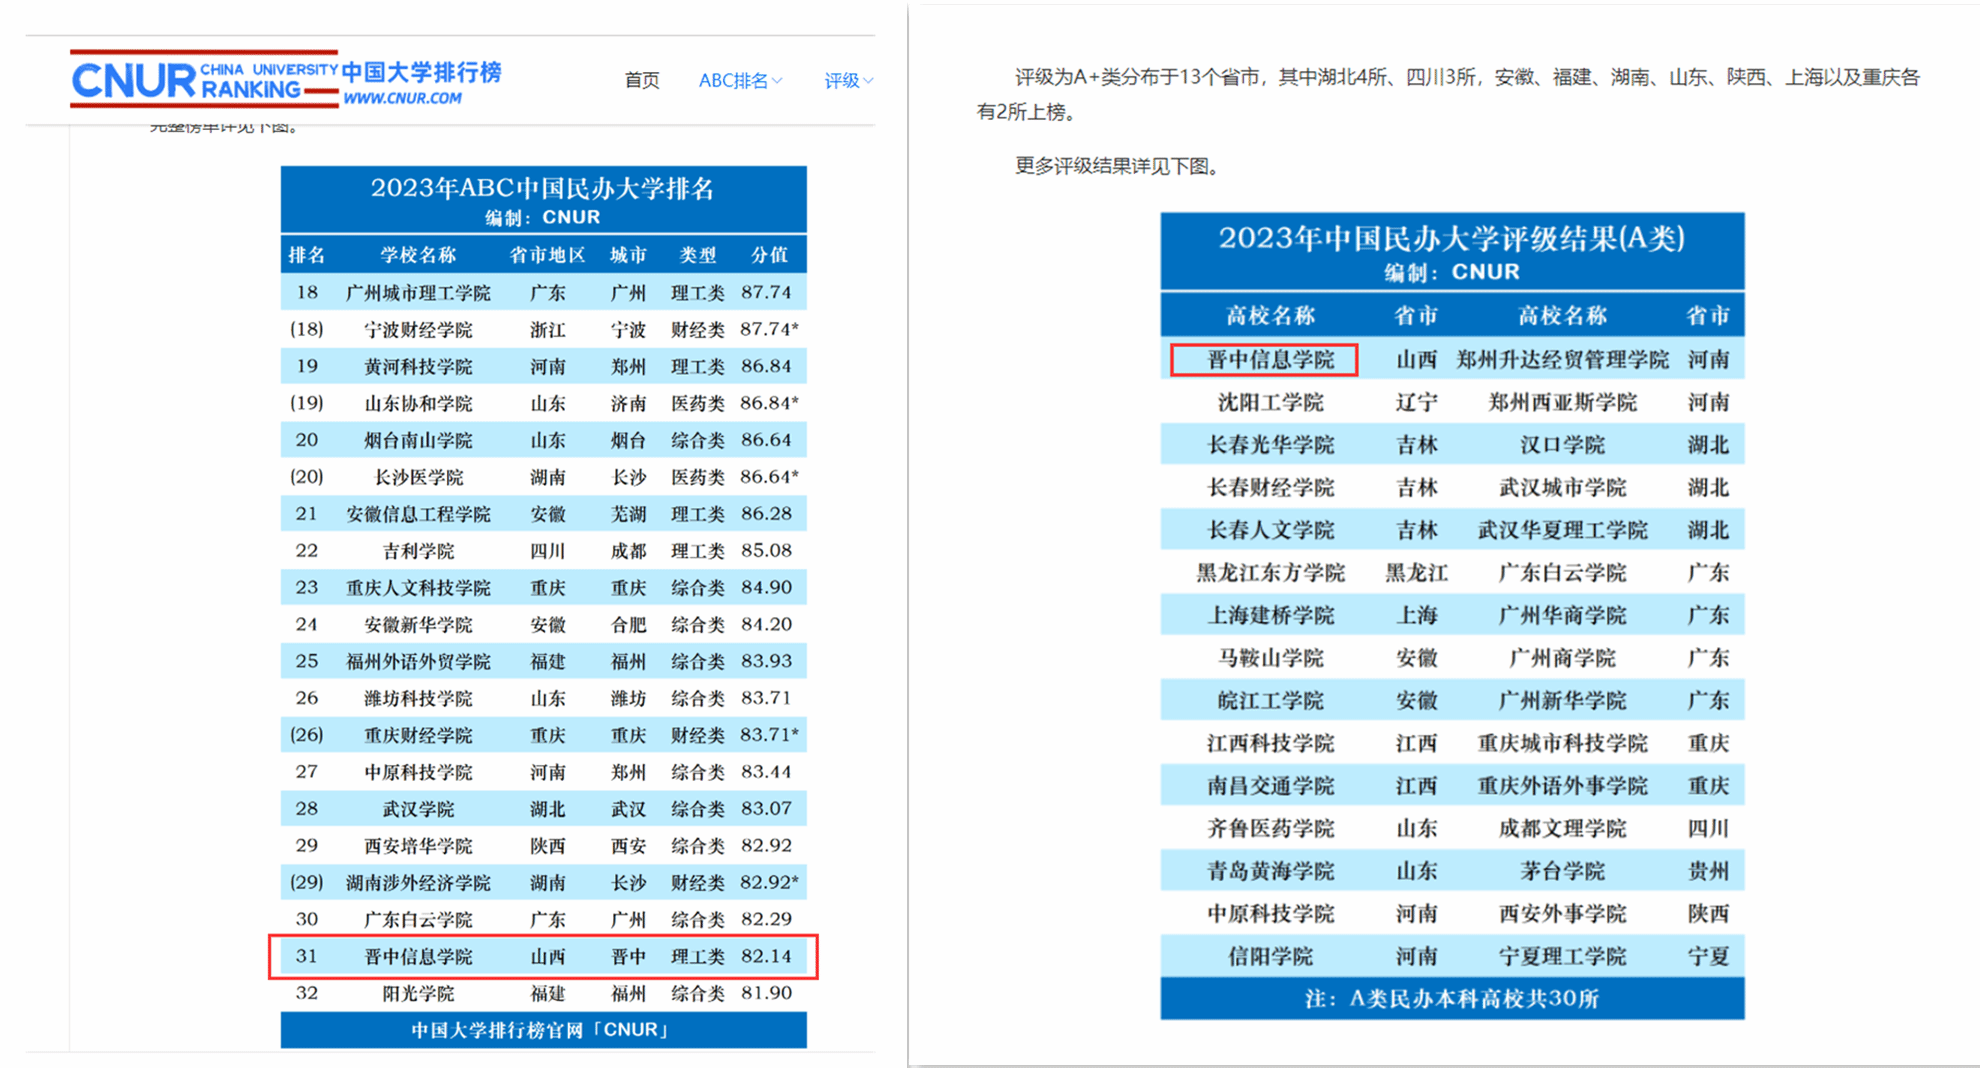Select the 分值 column header in ranking table
Screen dimensions: 1980x1068
click(x=768, y=255)
